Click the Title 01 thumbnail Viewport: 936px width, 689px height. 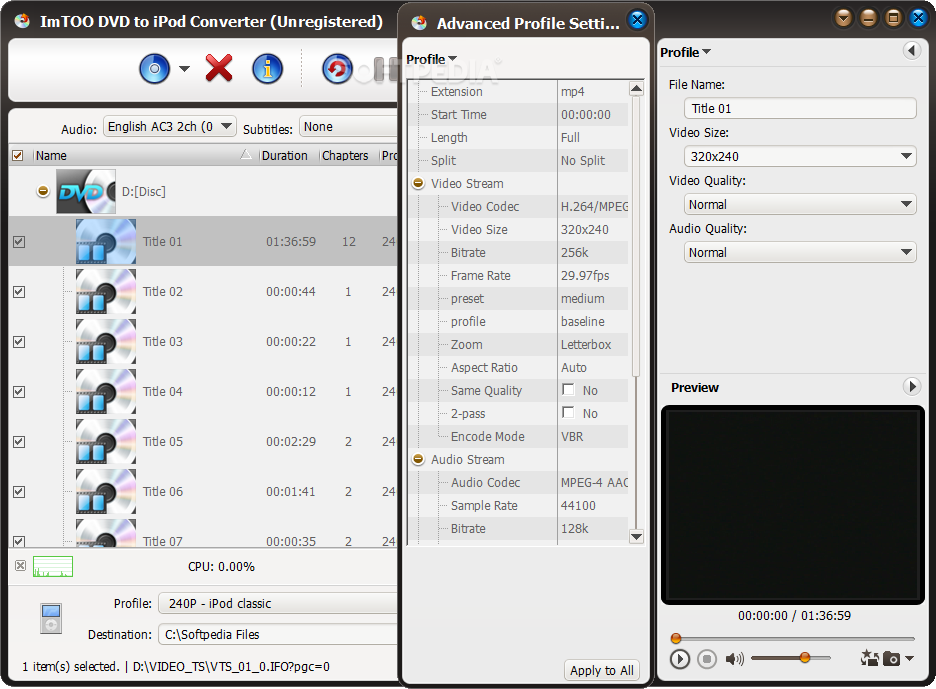106,242
